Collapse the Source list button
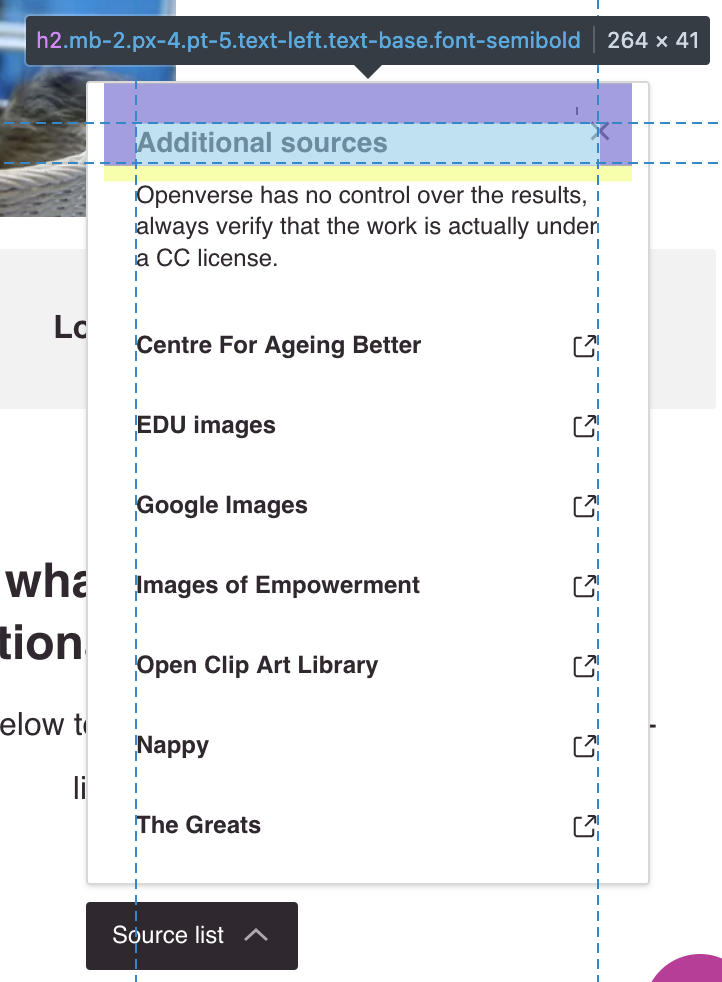The image size is (722, 982). click(x=192, y=936)
